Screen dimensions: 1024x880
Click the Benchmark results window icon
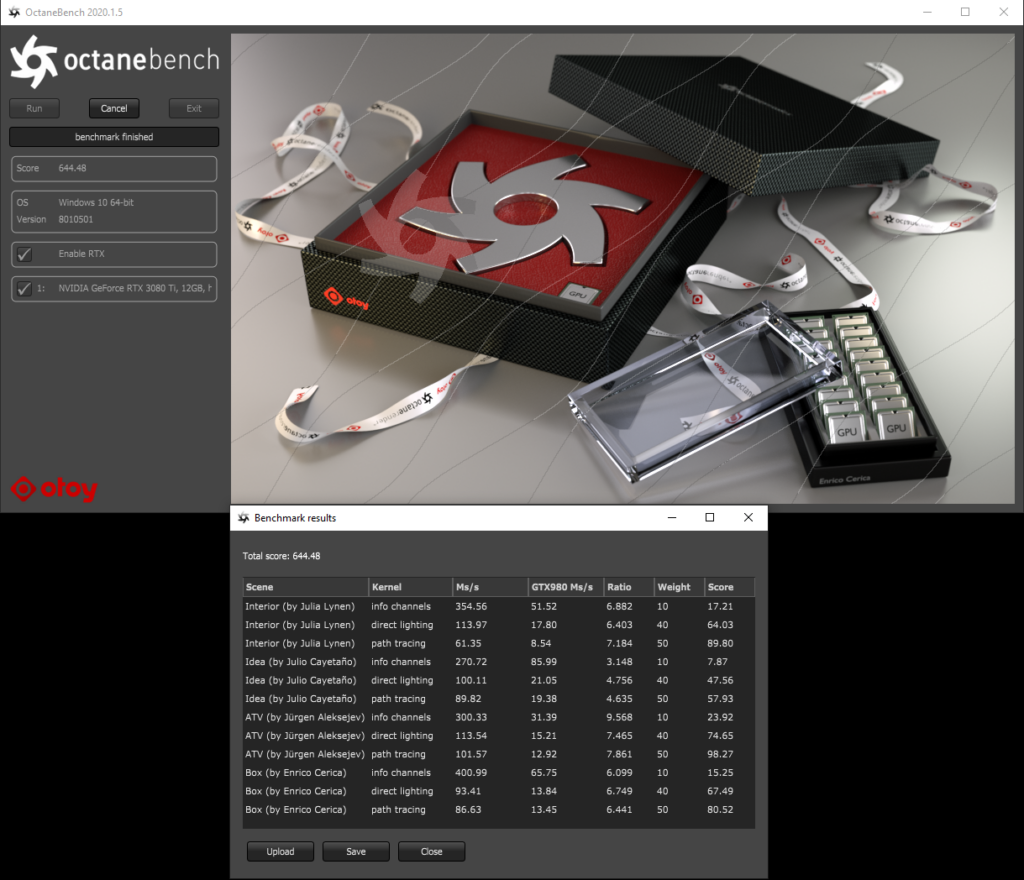pos(242,518)
